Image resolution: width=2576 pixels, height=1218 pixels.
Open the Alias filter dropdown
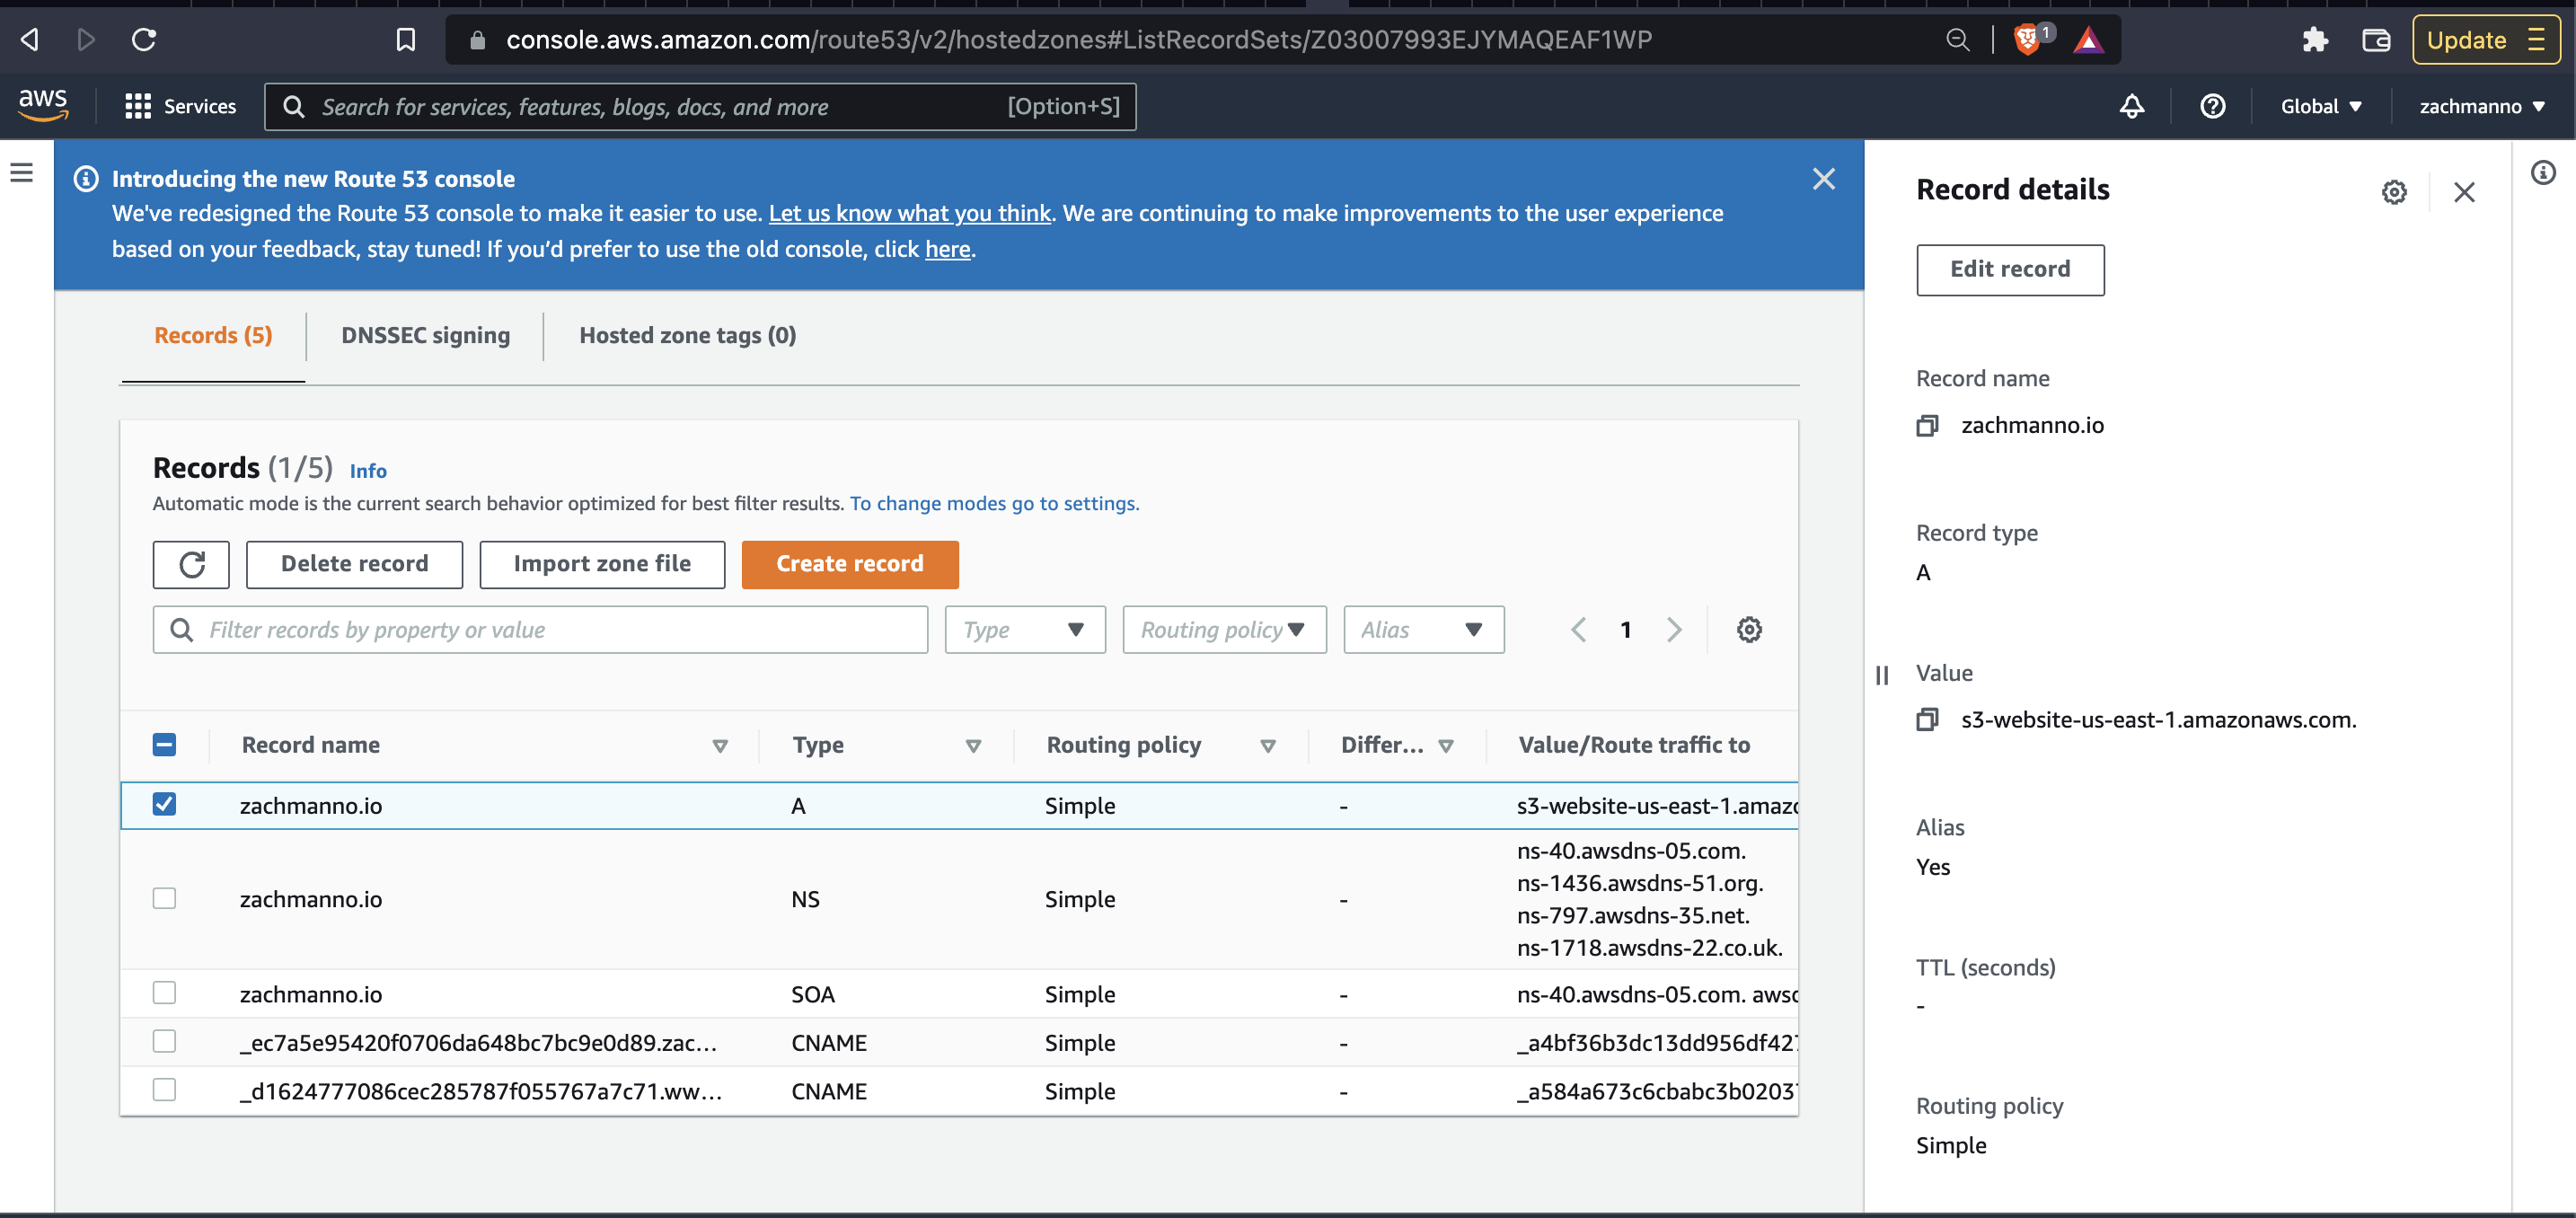(x=1423, y=630)
